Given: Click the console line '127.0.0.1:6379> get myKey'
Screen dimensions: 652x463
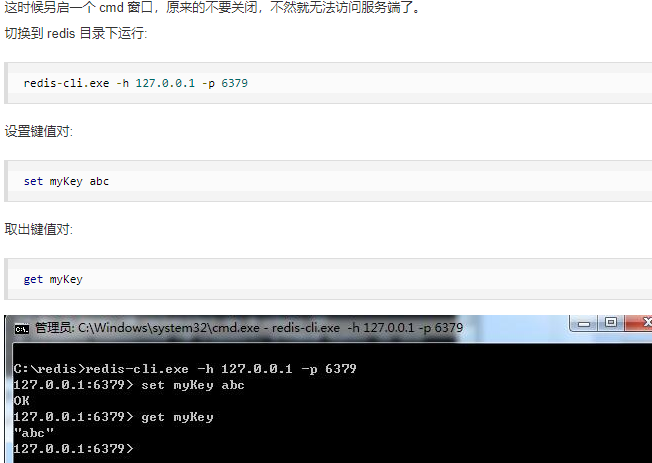Looking at the screenshot, I should (114, 417).
